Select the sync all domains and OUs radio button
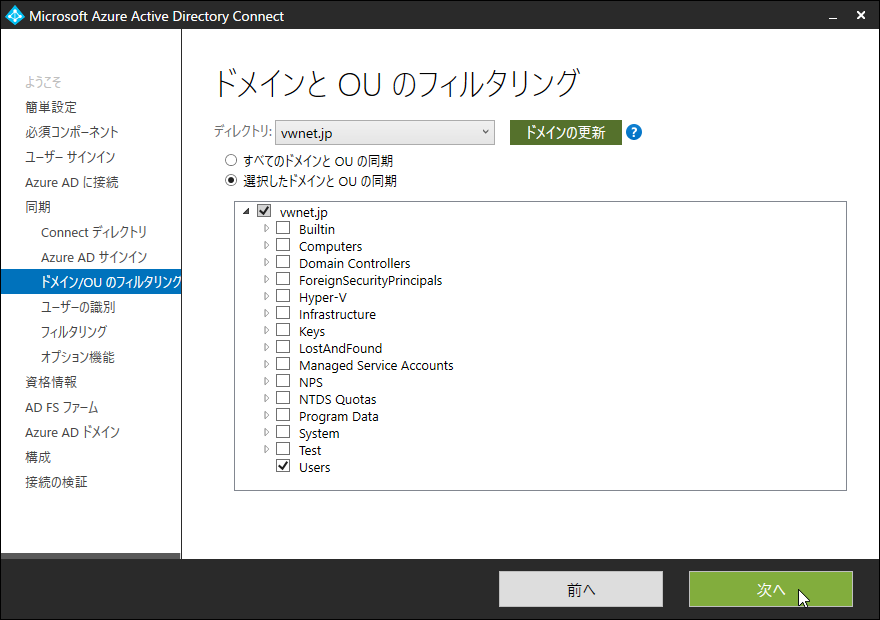Screen dimensions: 880x620 tap(231, 160)
